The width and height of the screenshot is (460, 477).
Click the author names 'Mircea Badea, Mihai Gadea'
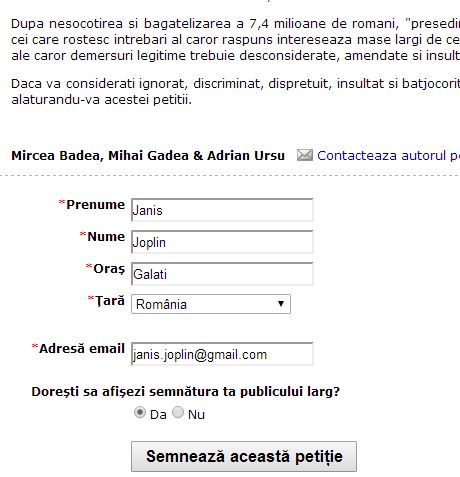coord(101,156)
